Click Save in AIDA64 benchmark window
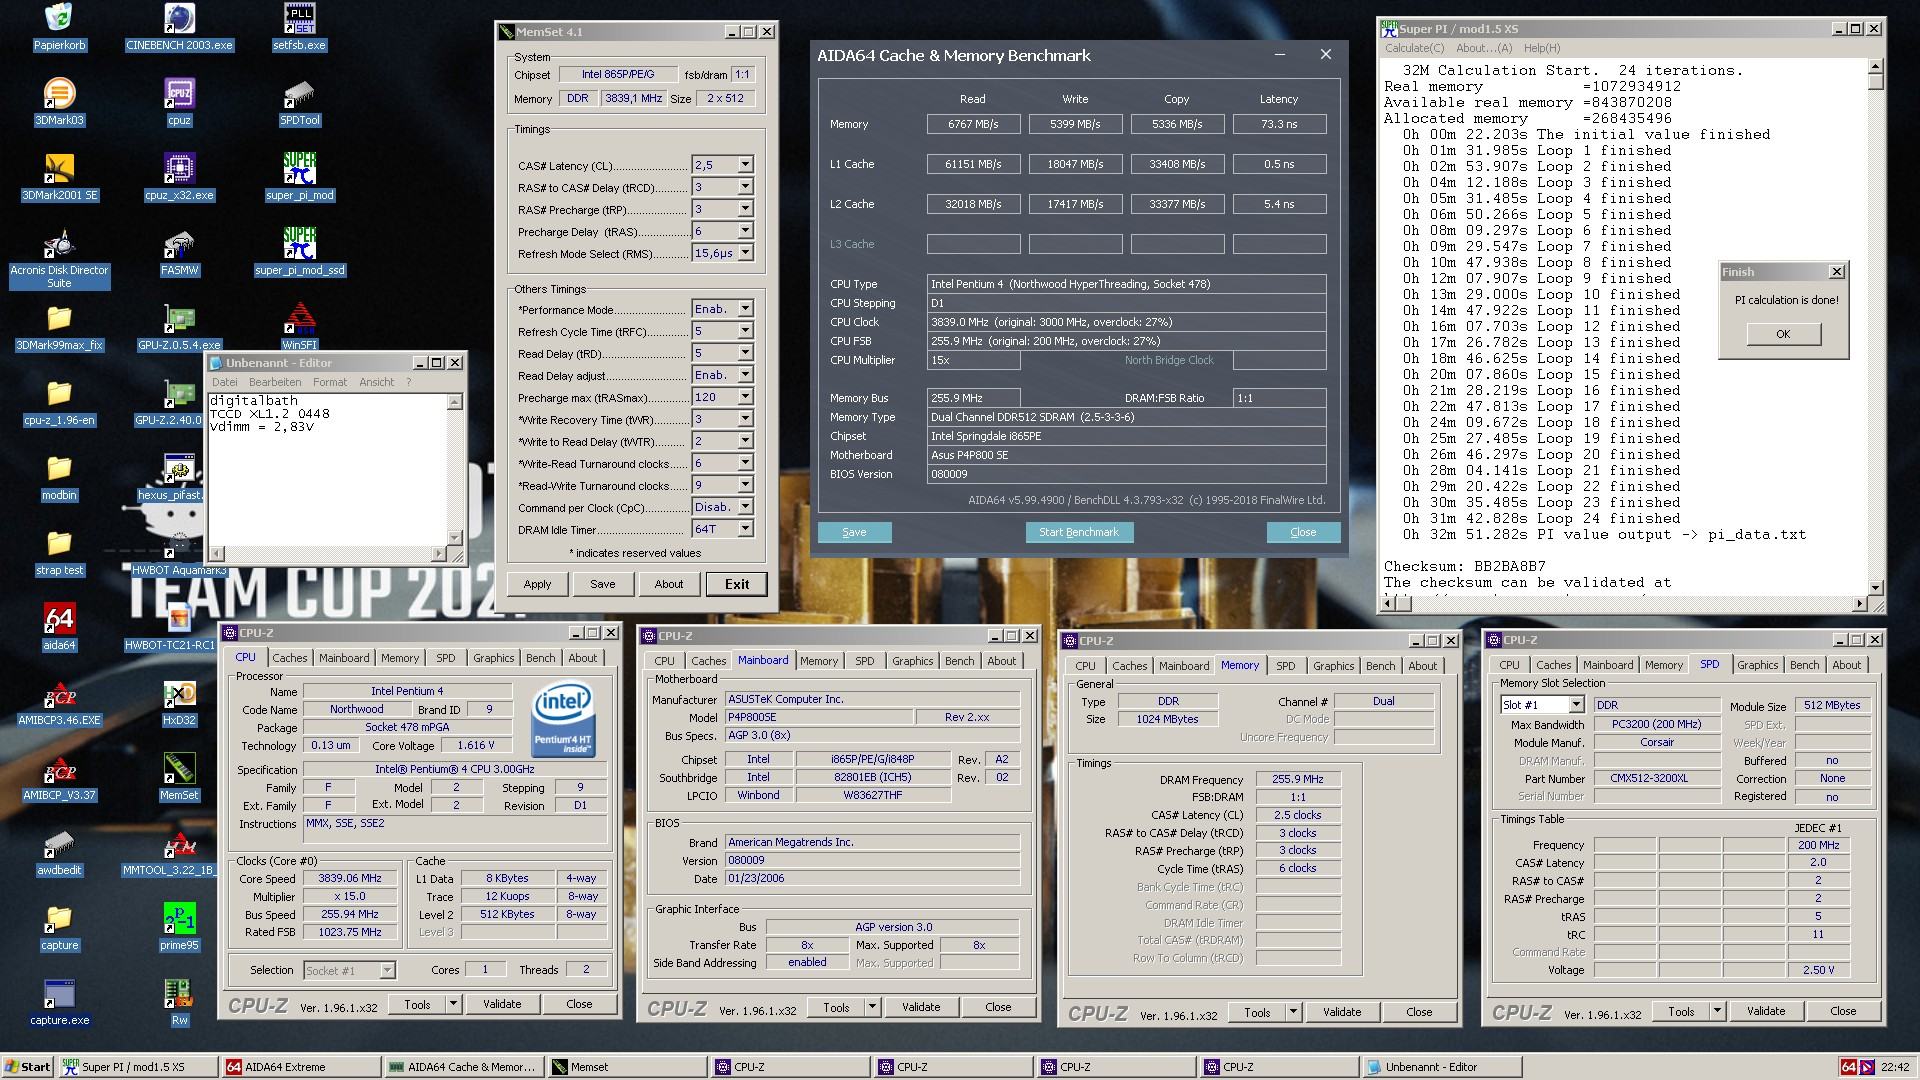The image size is (1920, 1080). [x=854, y=532]
